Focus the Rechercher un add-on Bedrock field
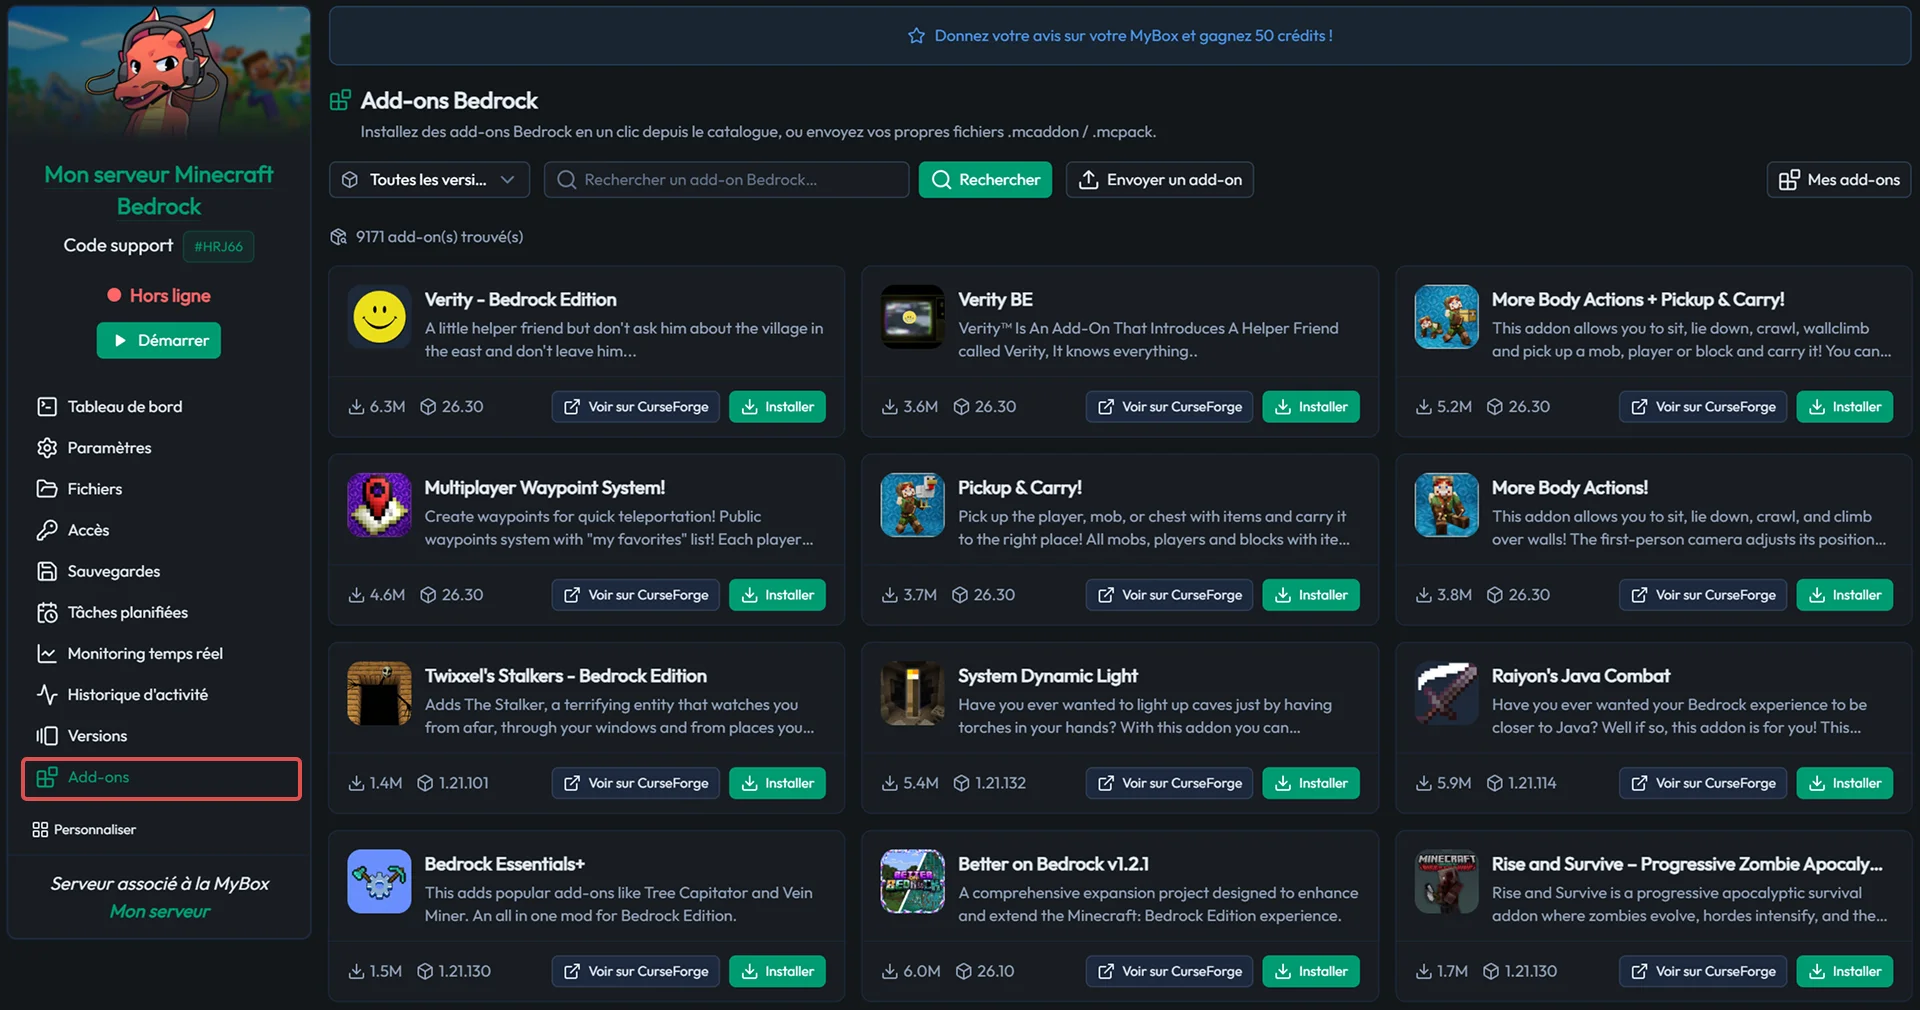Image resolution: width=1920 pixels, height=1010 pixels. [x=727, y=180]
